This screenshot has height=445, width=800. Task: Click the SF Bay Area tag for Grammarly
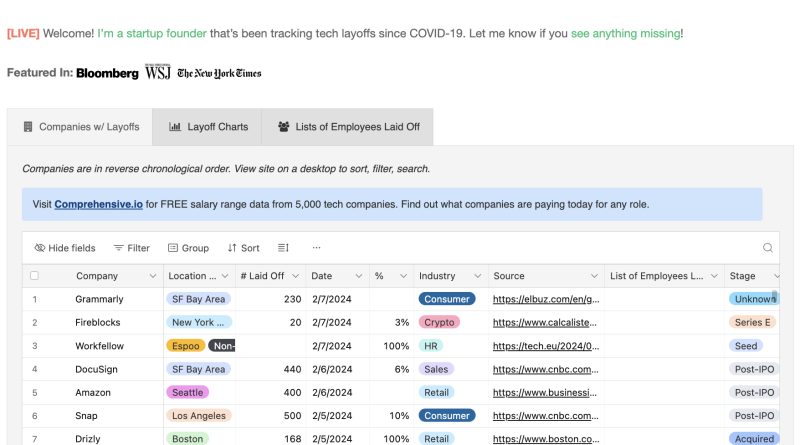[x=198, y=299]
